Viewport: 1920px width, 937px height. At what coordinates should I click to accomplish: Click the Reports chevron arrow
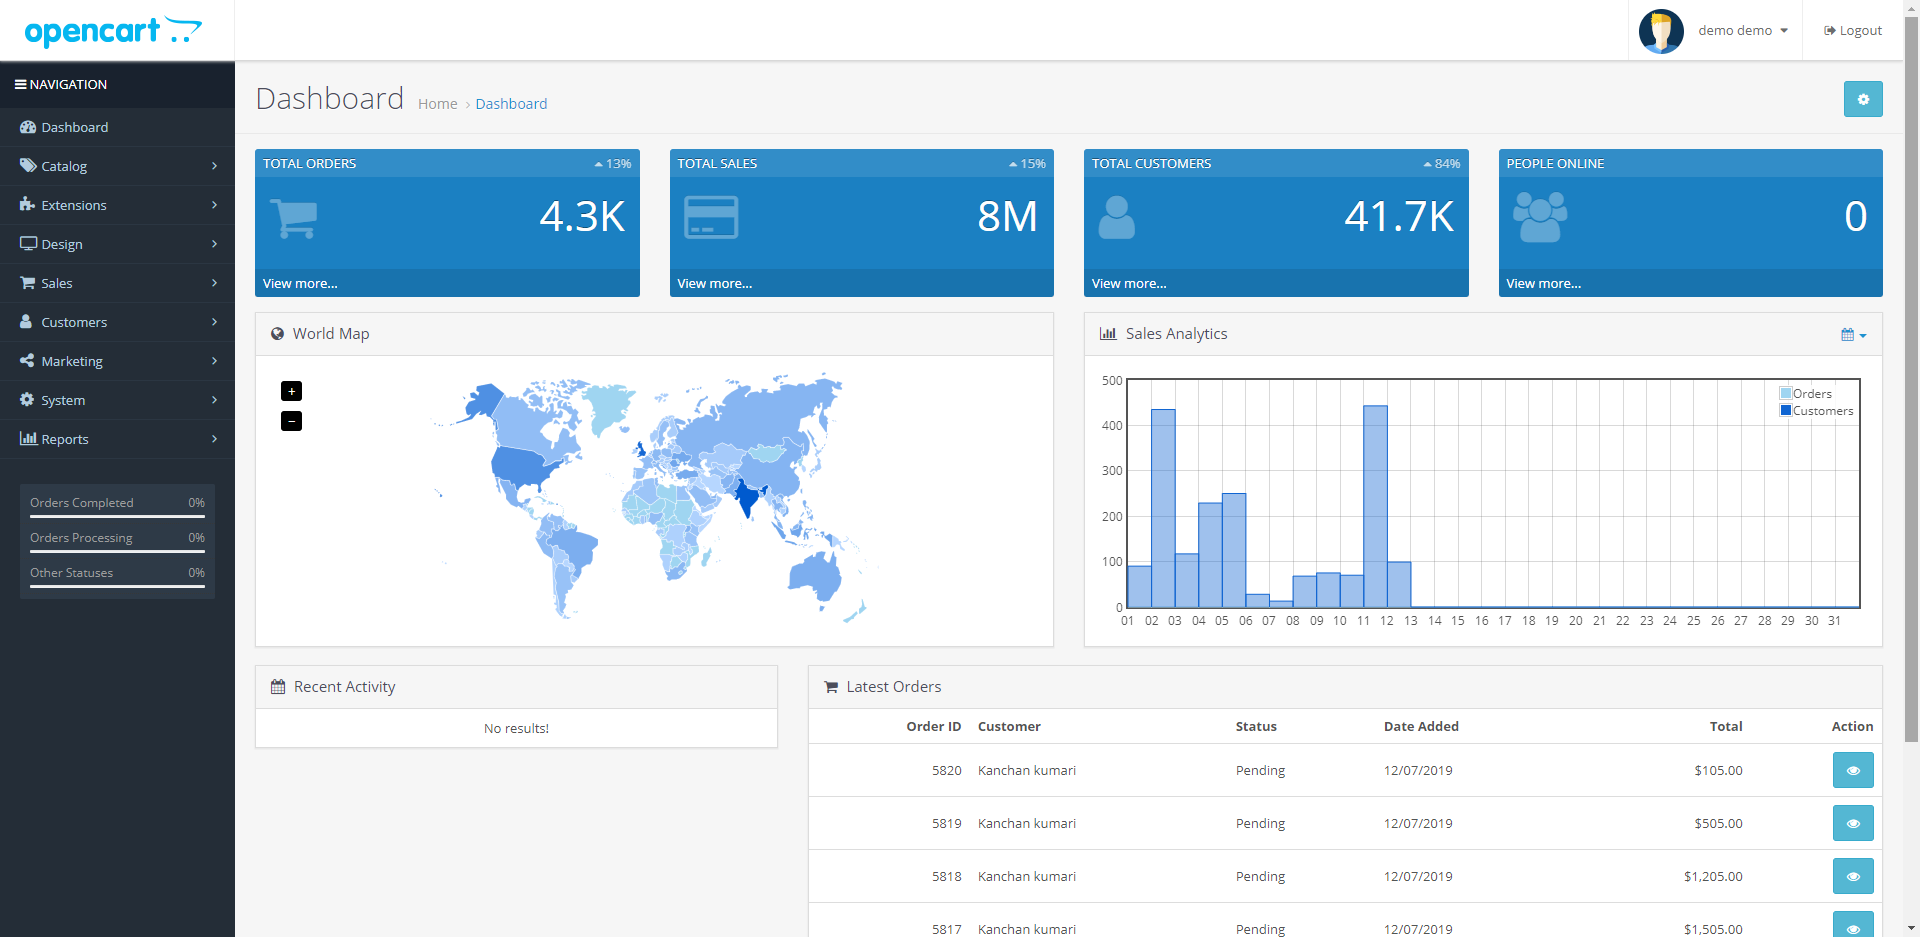tap(214, 439)
